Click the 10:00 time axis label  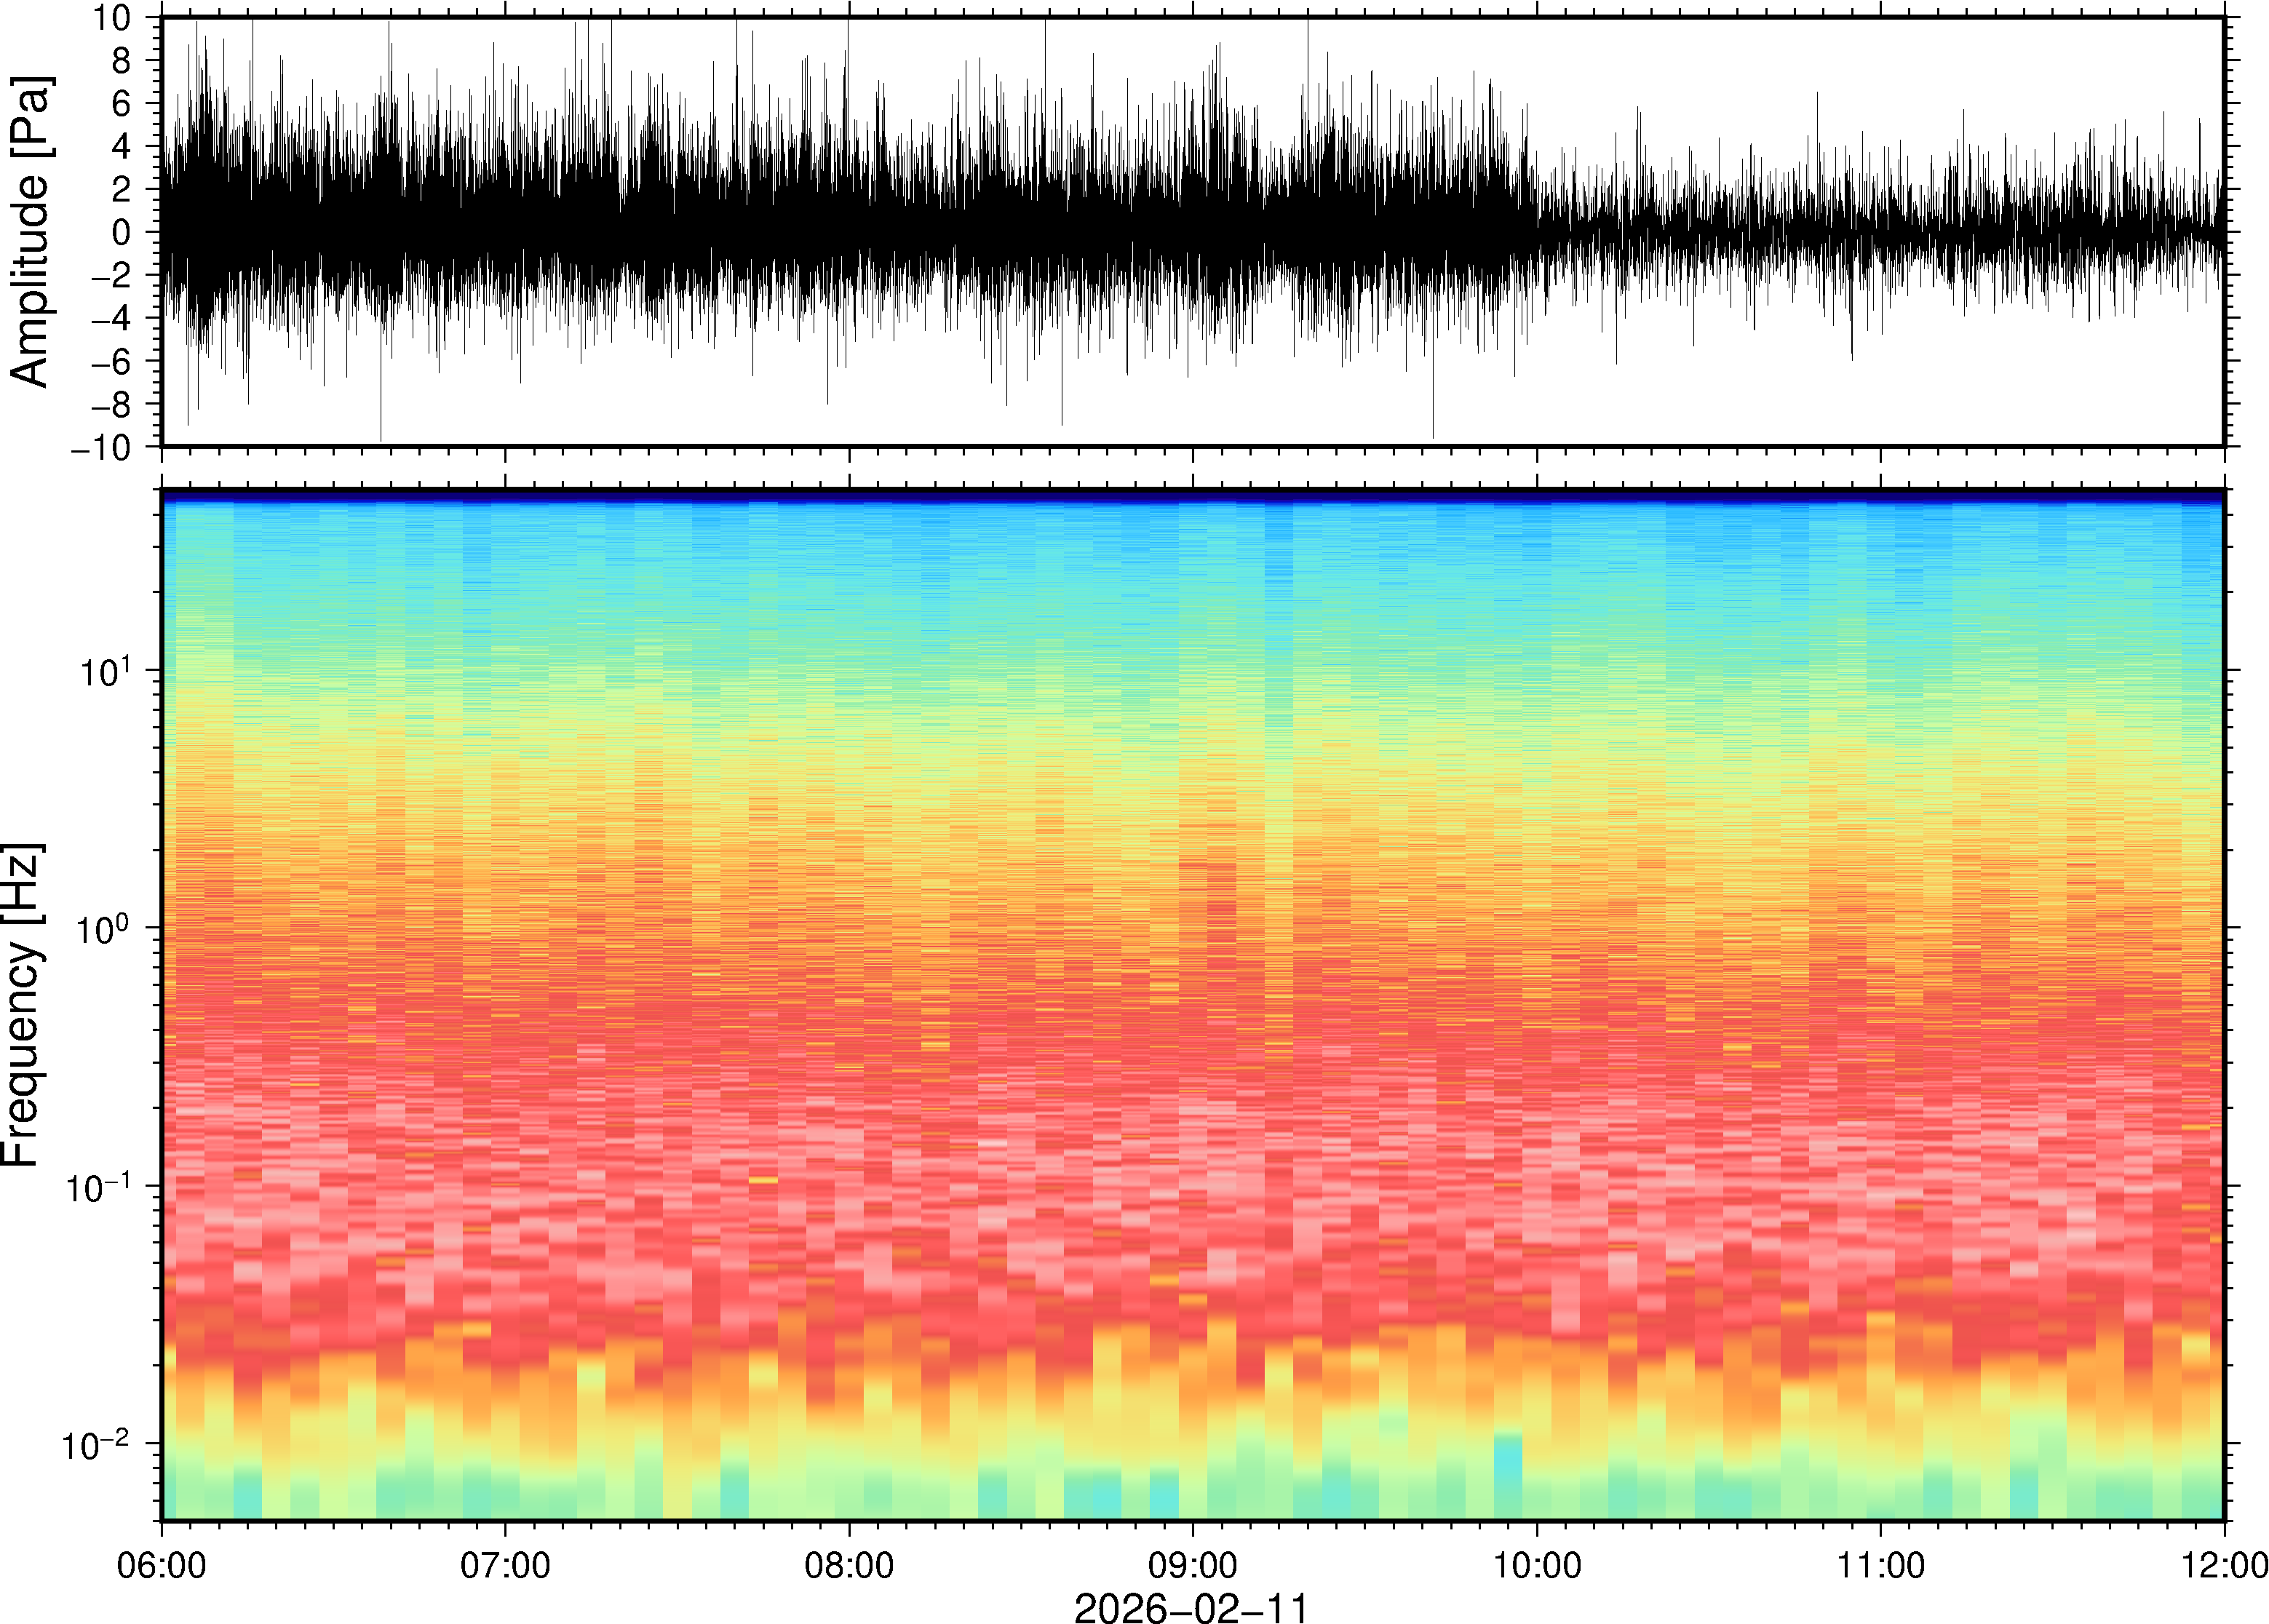click(x=1537, y=1565)
